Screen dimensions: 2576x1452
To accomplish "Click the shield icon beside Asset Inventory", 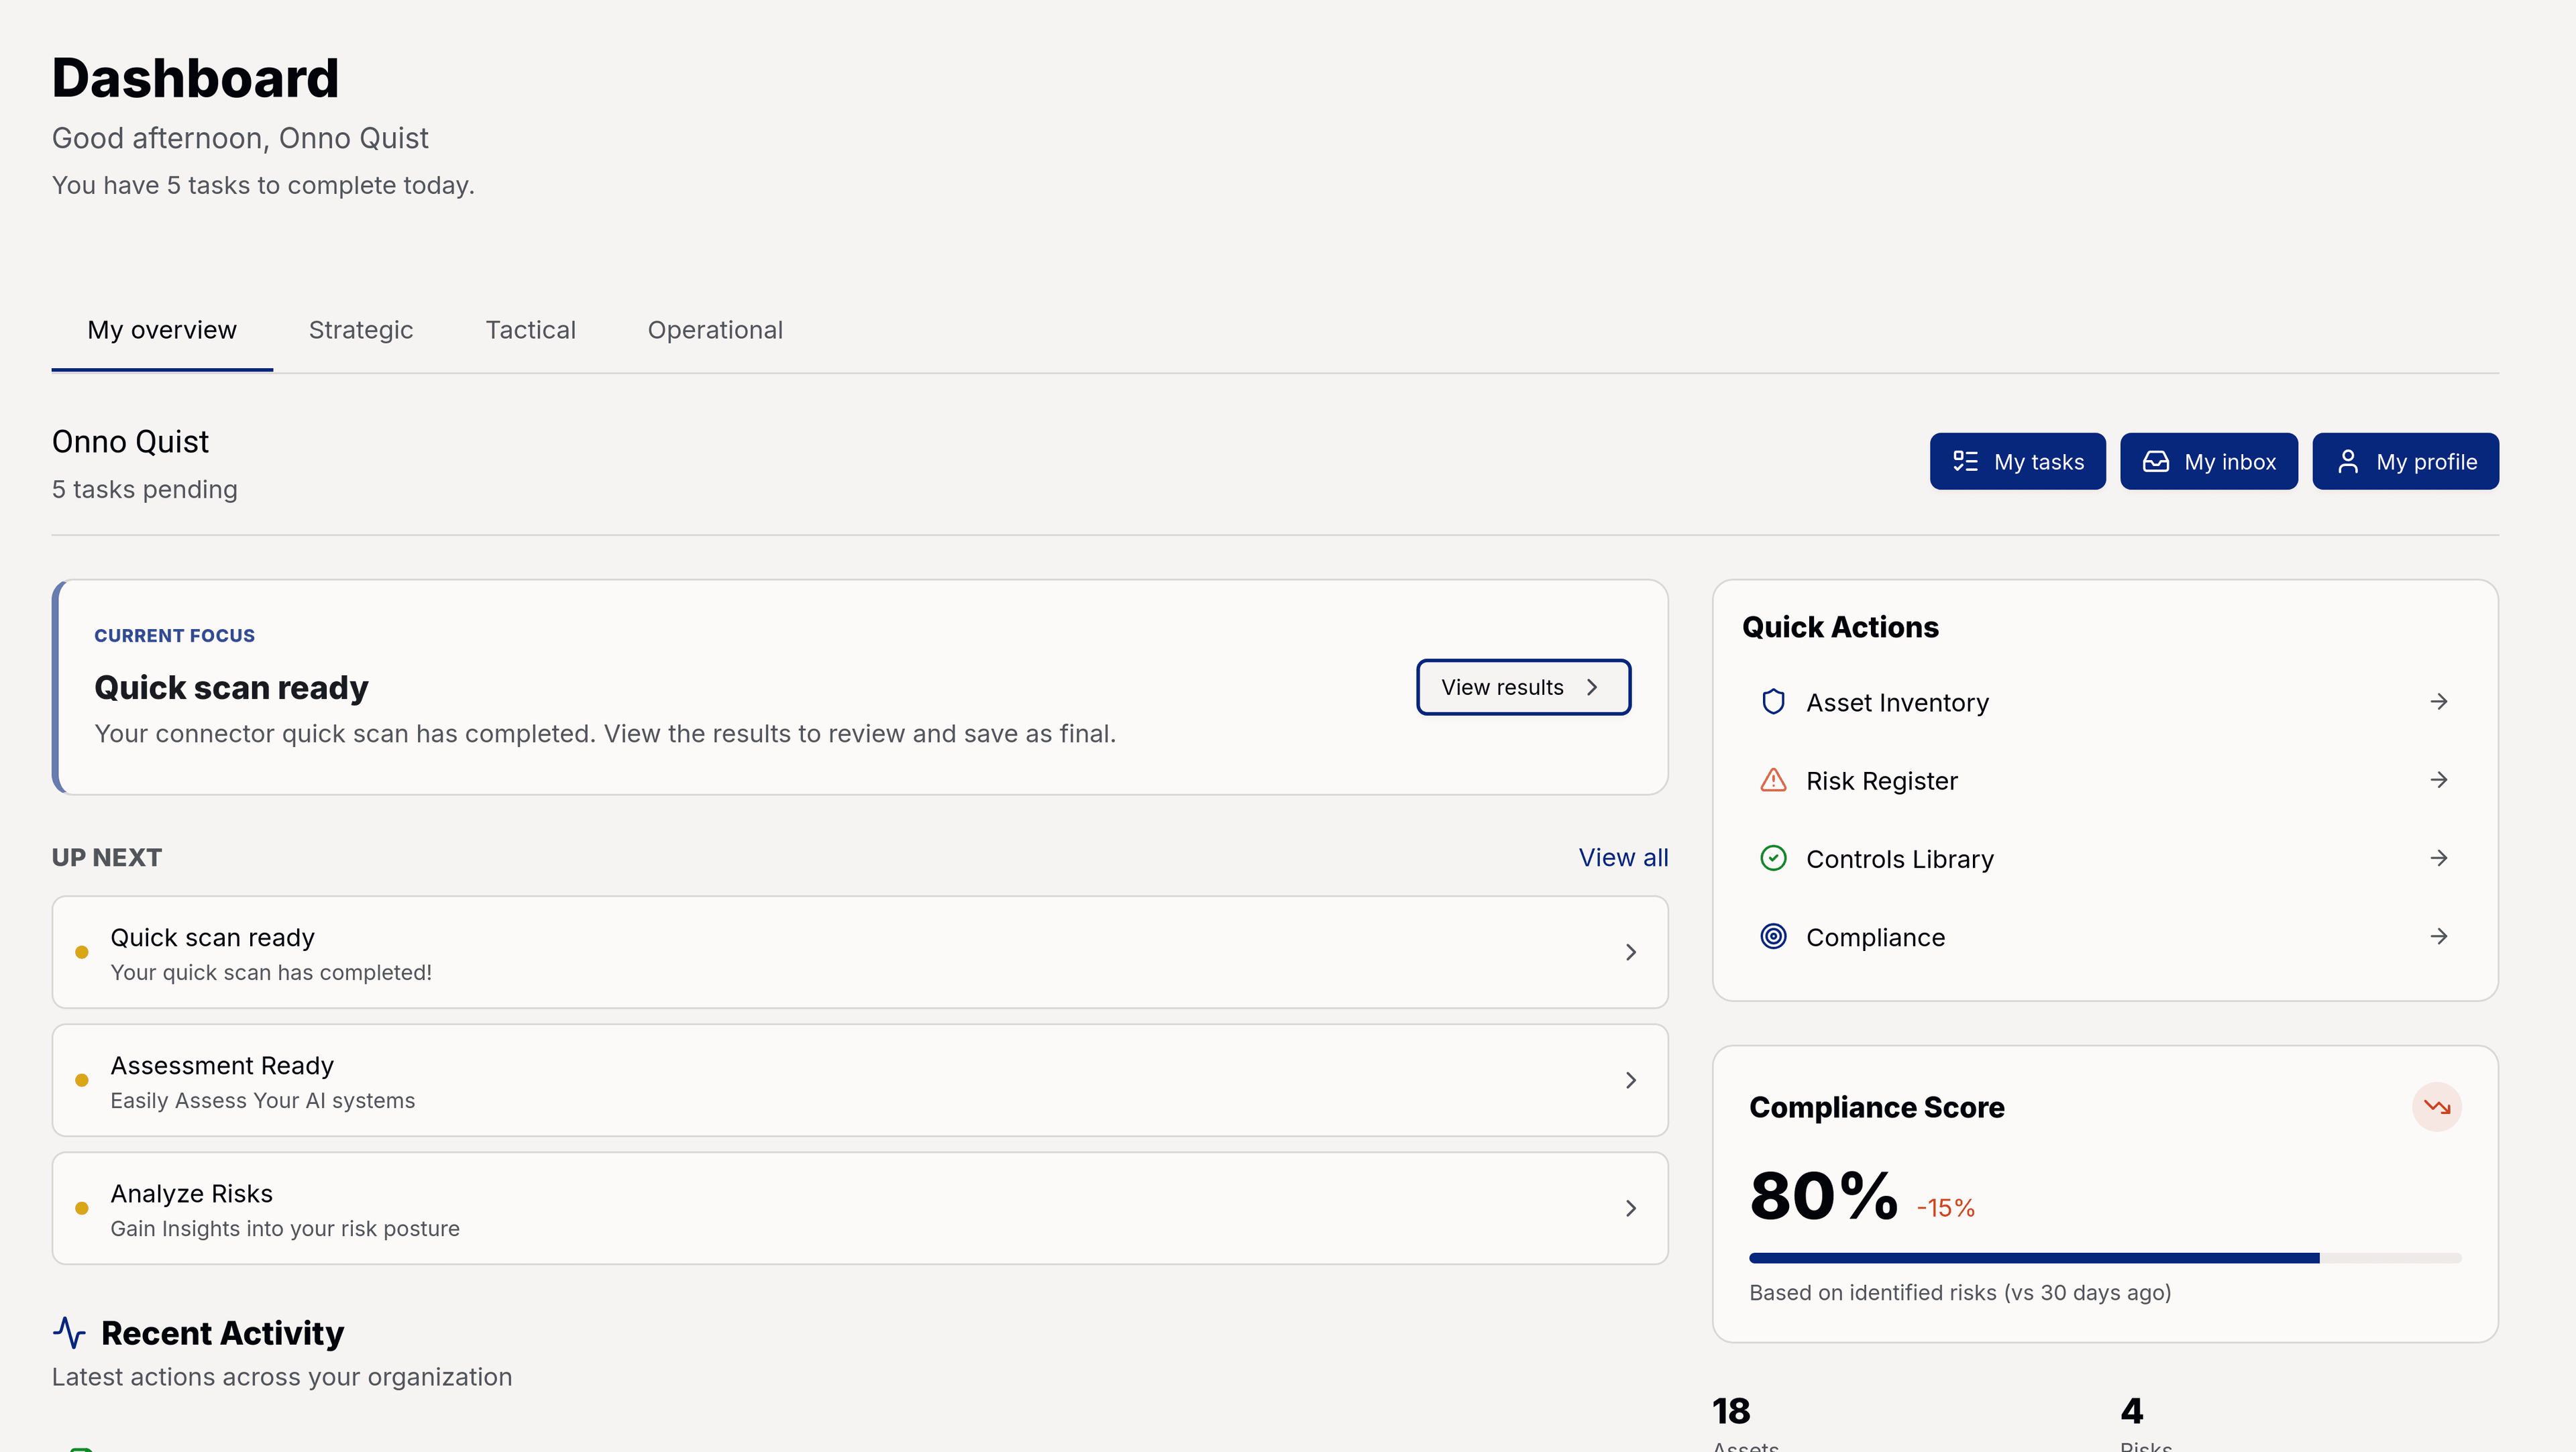I will [x=1772, y=702].
